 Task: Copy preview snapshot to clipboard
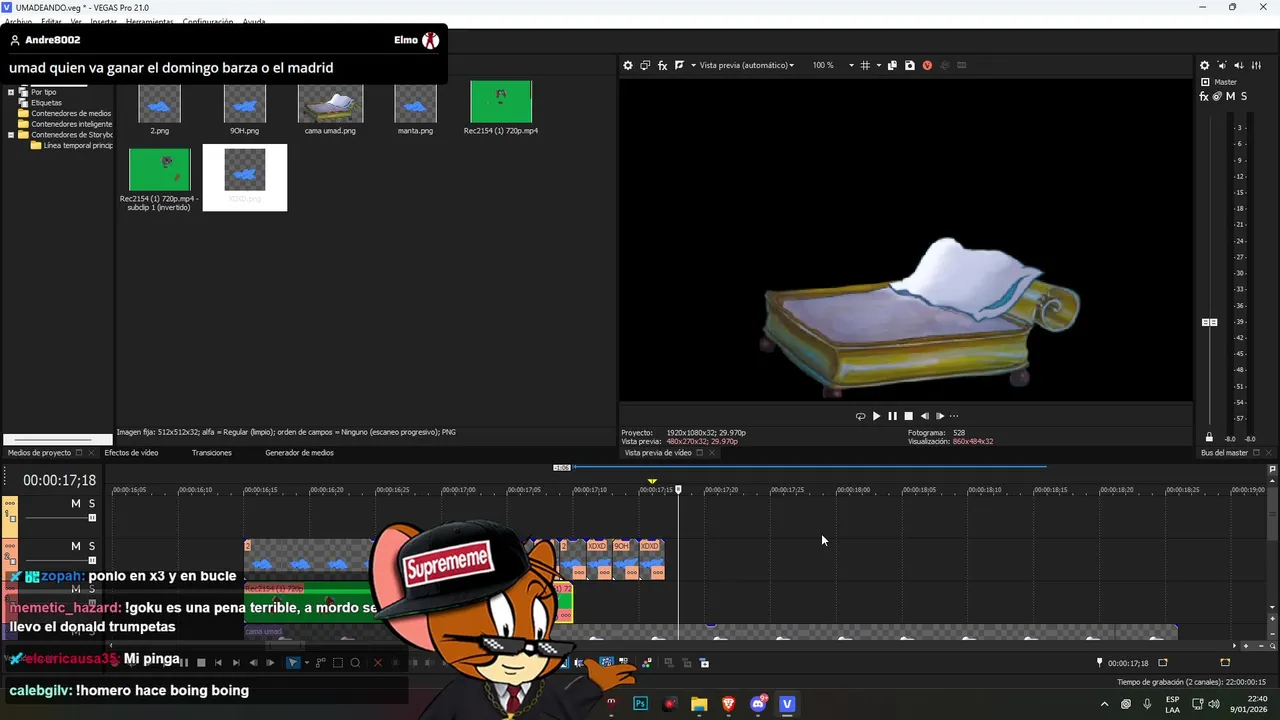(892, 65)
